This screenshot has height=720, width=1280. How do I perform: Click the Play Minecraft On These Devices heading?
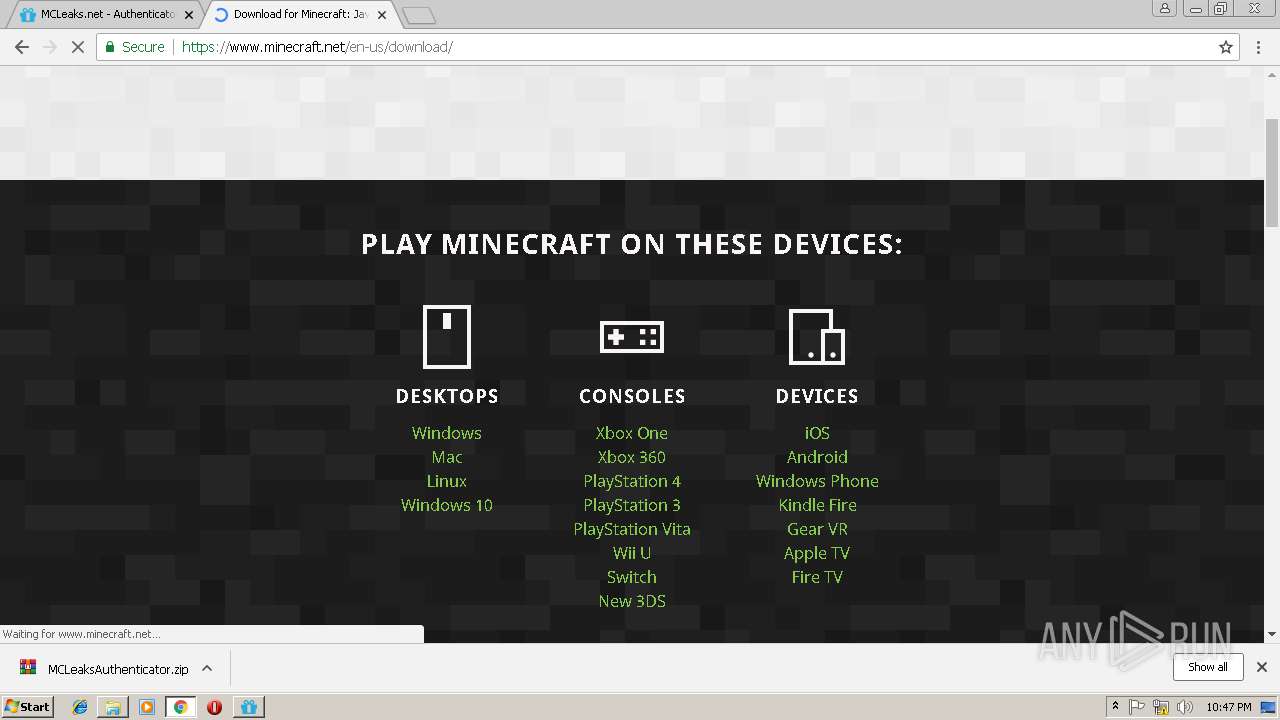[x=632, y=244]
